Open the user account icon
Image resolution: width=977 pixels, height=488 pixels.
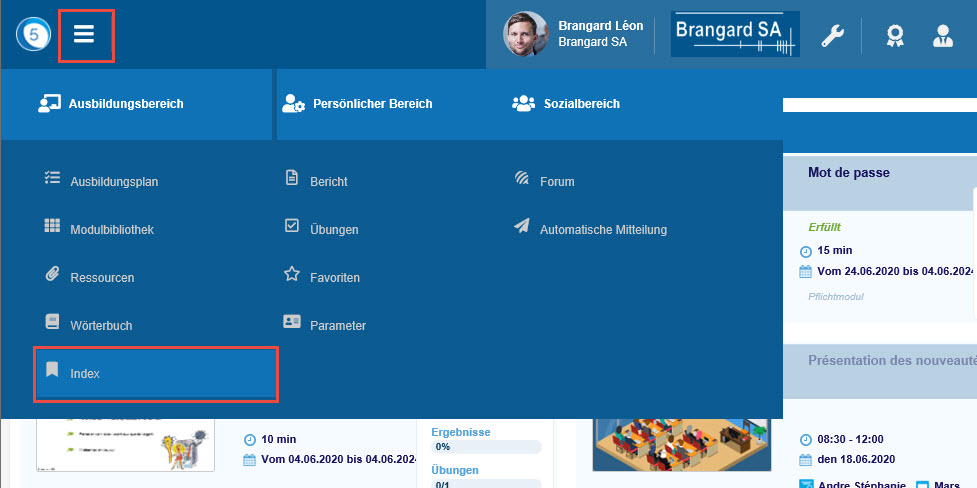point(942,36)
